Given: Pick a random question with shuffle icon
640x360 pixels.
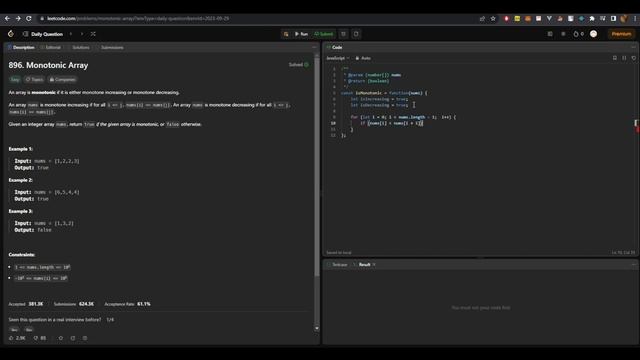Looking at the screenshot, I should pyautogui.click(x=93, y=34).
